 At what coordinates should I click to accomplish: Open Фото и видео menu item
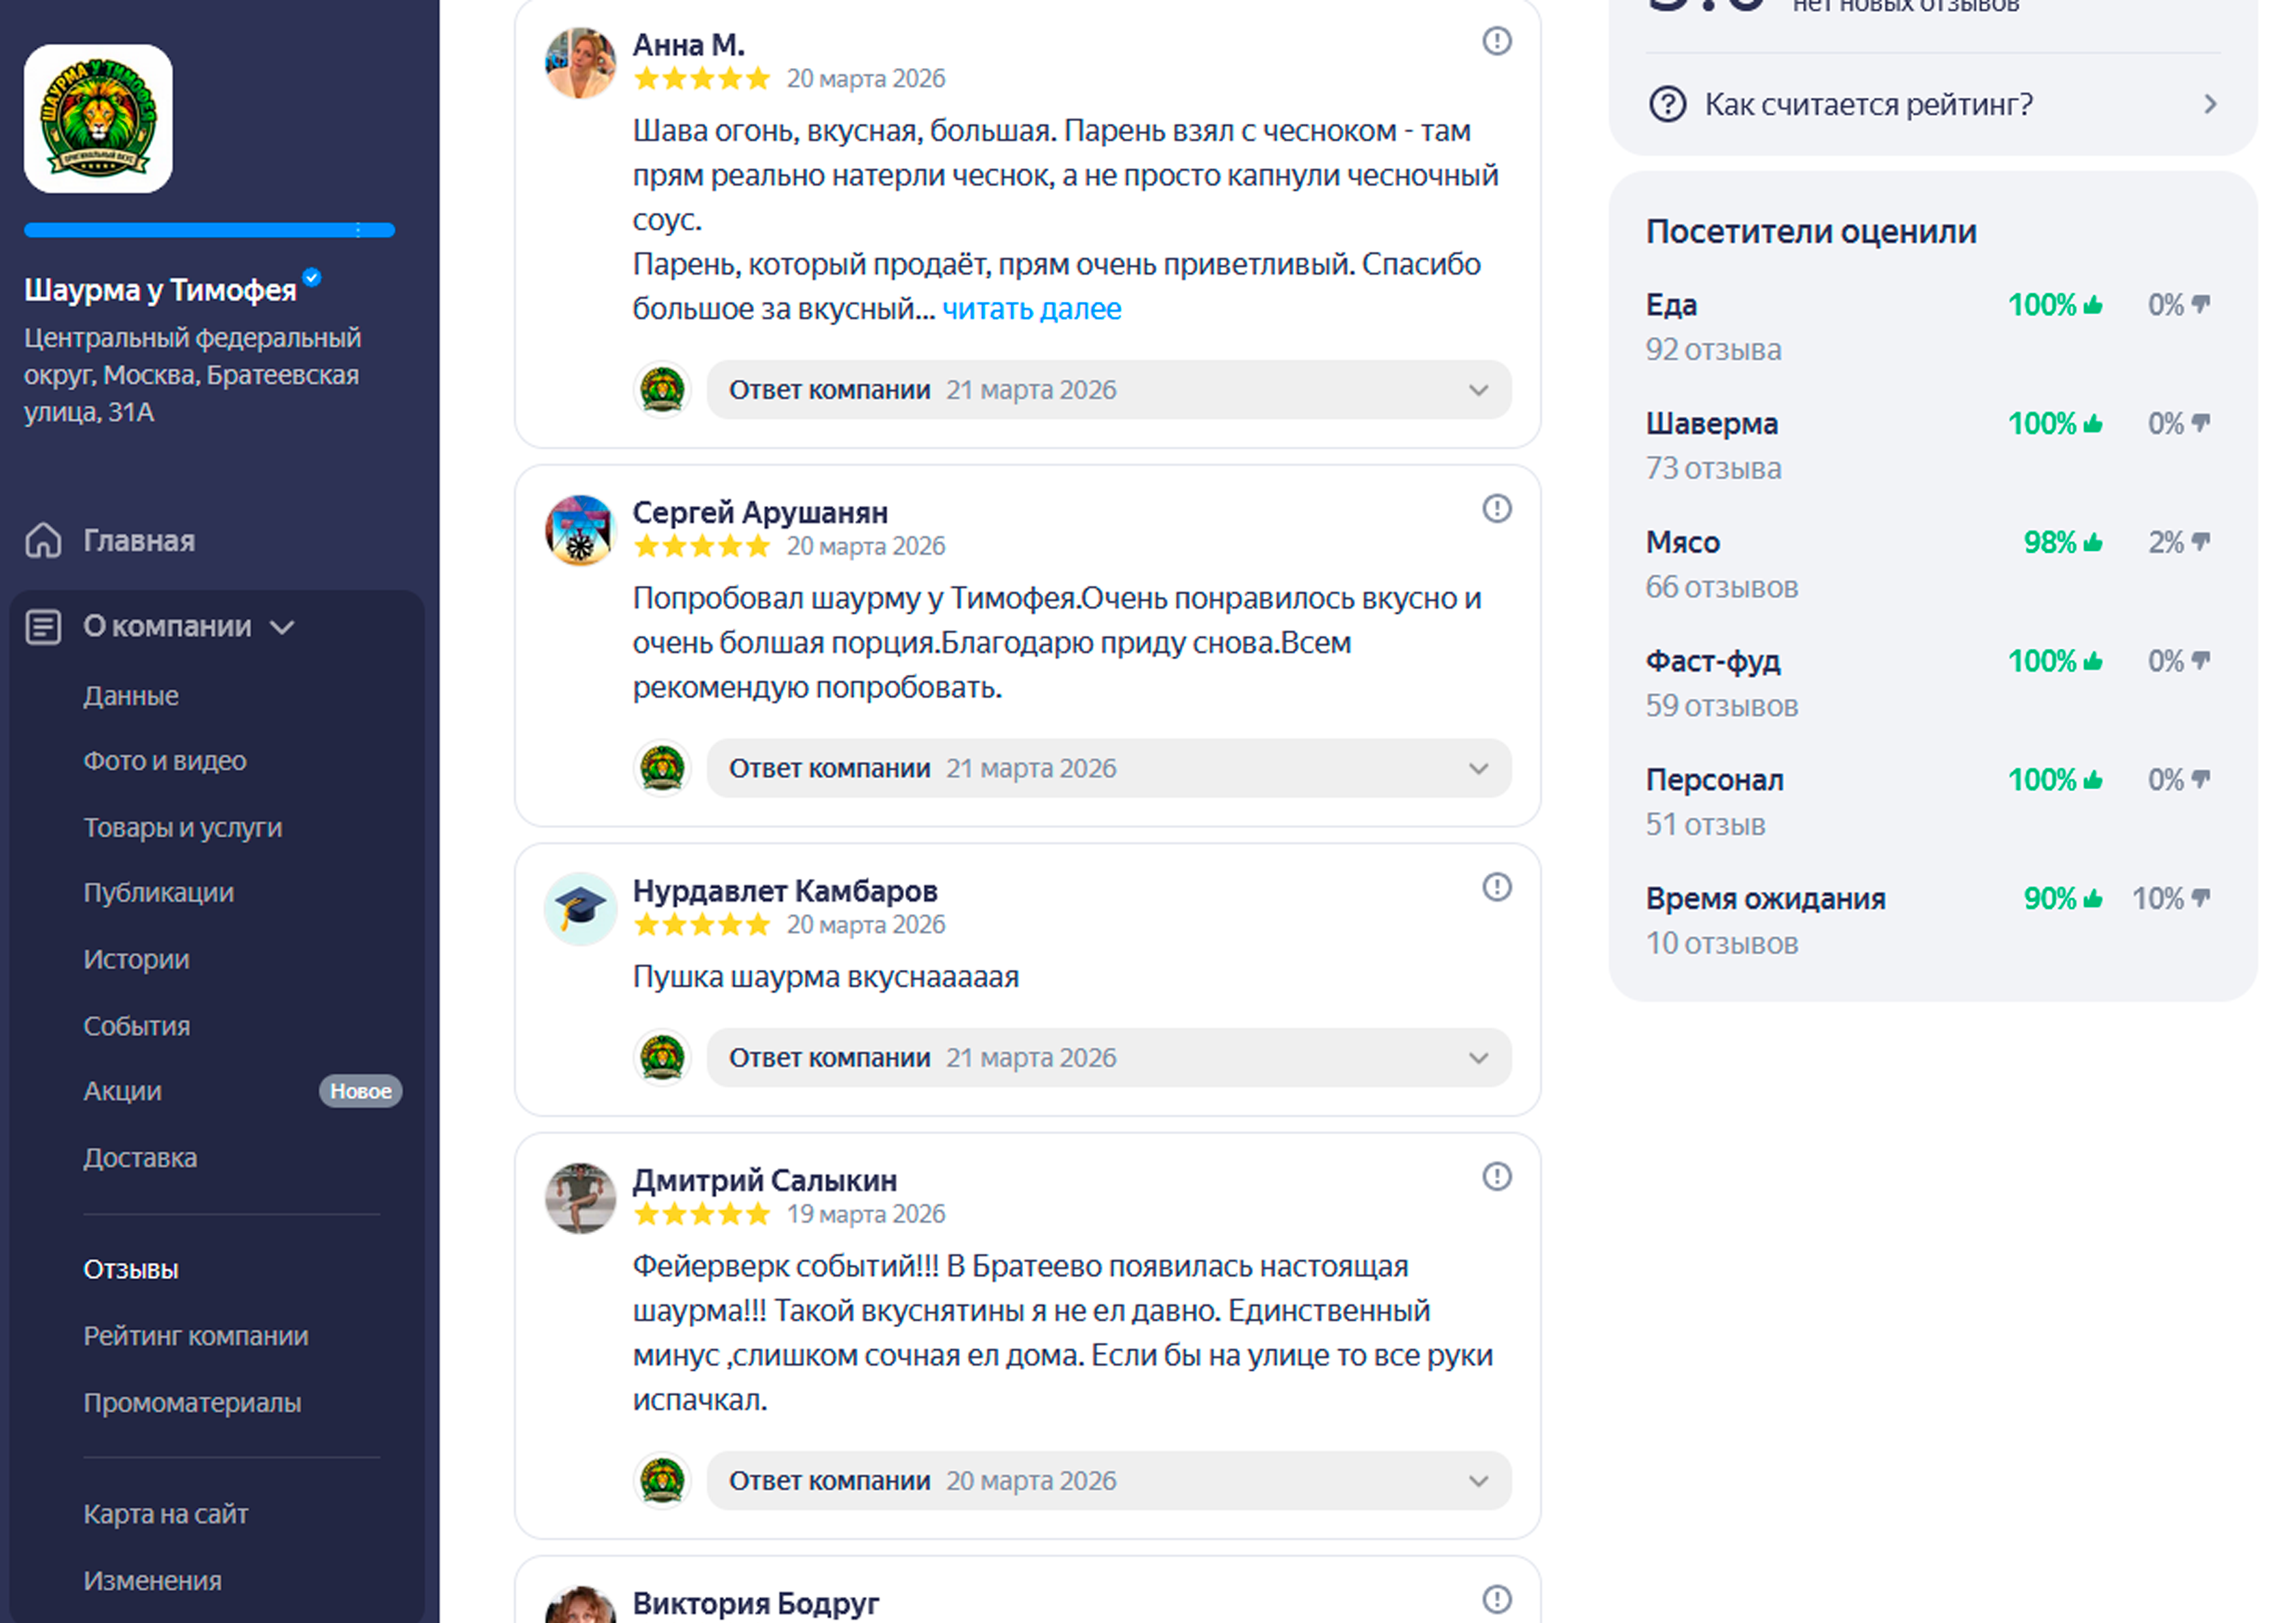point(164,761)
